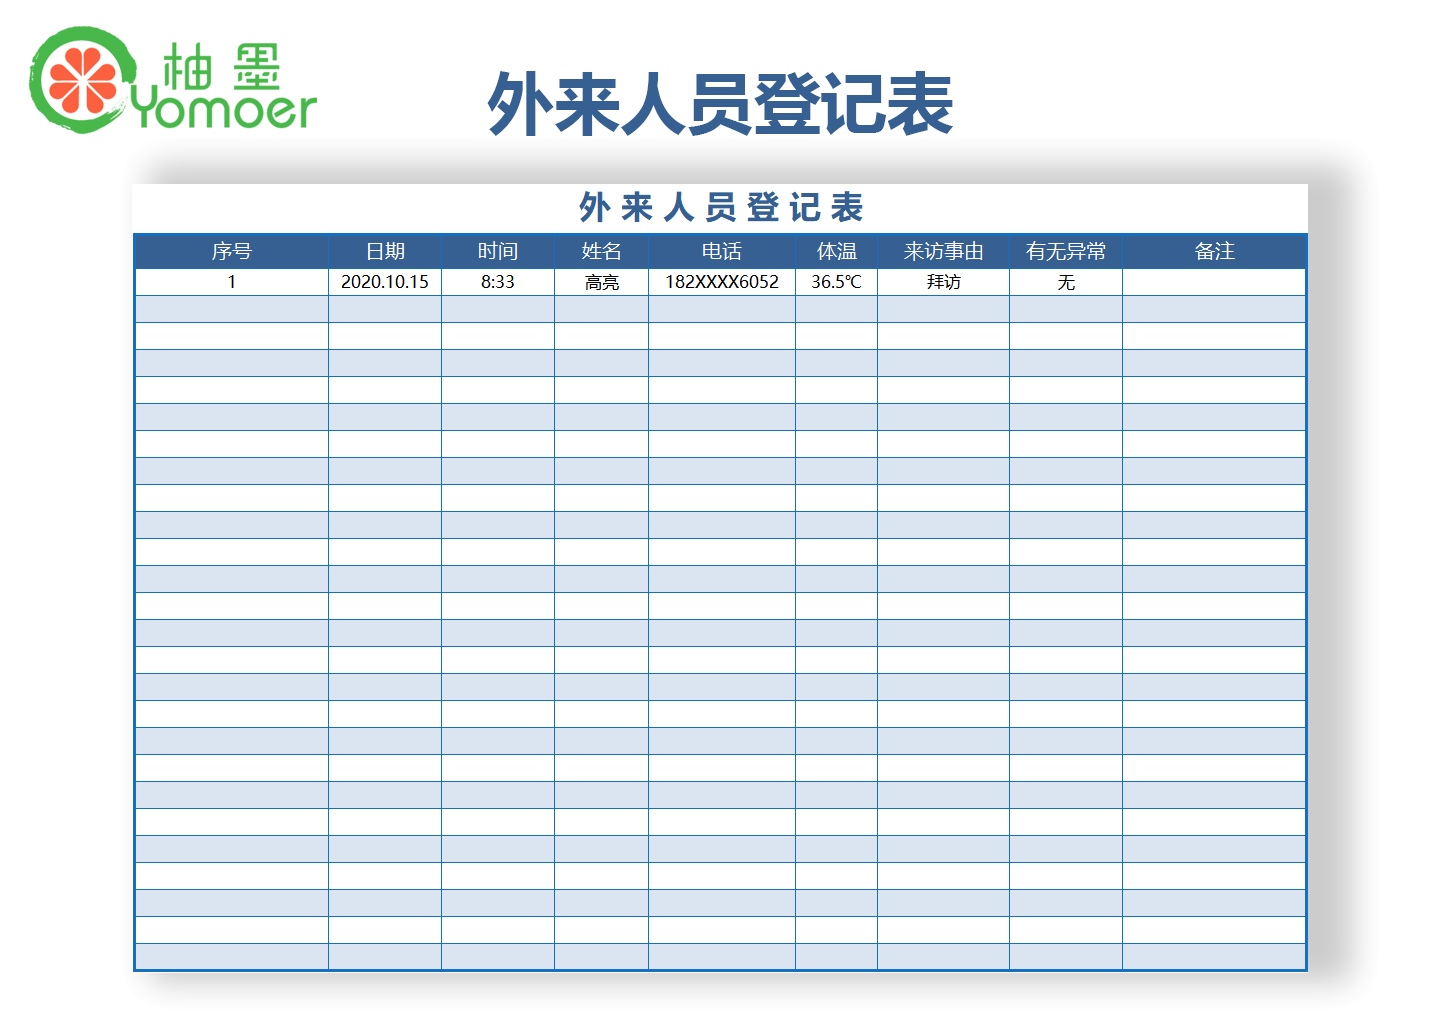Screen dimensions: 1440x1018
Task: Click the 柚墨 brand text in logo
Action: tap(222, 66)
